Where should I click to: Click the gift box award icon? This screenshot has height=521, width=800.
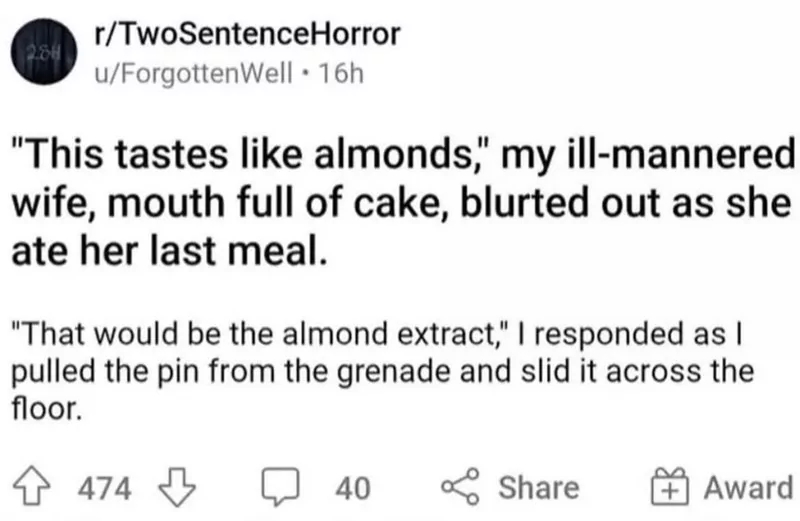(670, 487)
